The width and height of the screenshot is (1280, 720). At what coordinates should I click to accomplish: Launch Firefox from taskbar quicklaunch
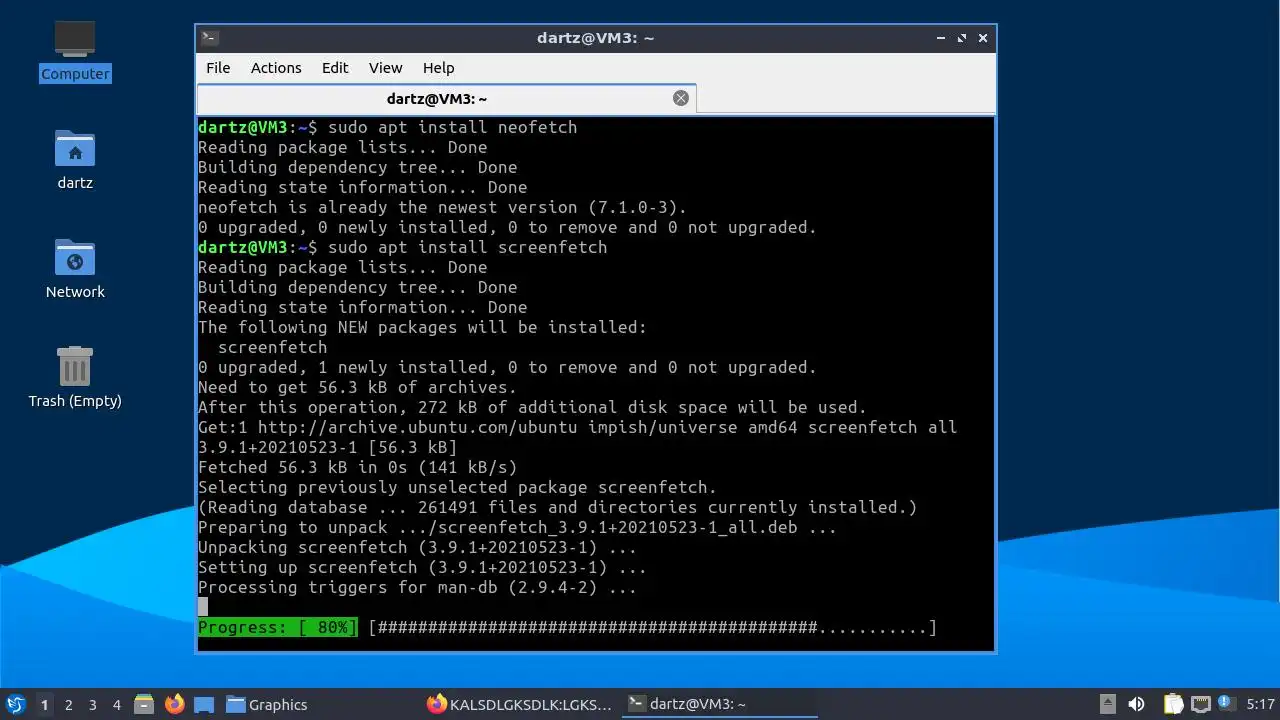(175, 704)
